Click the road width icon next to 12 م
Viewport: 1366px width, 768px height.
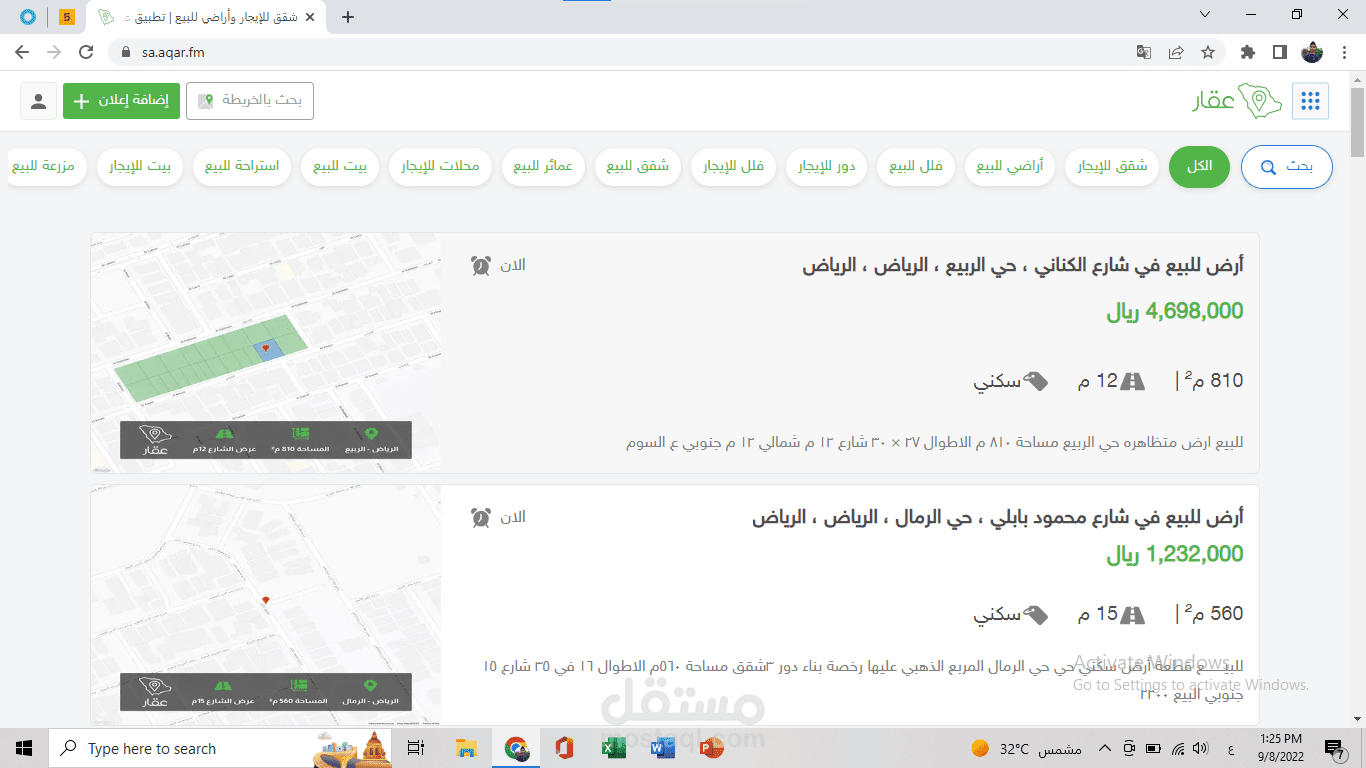pyautogui.click(x=1134, y=380)
